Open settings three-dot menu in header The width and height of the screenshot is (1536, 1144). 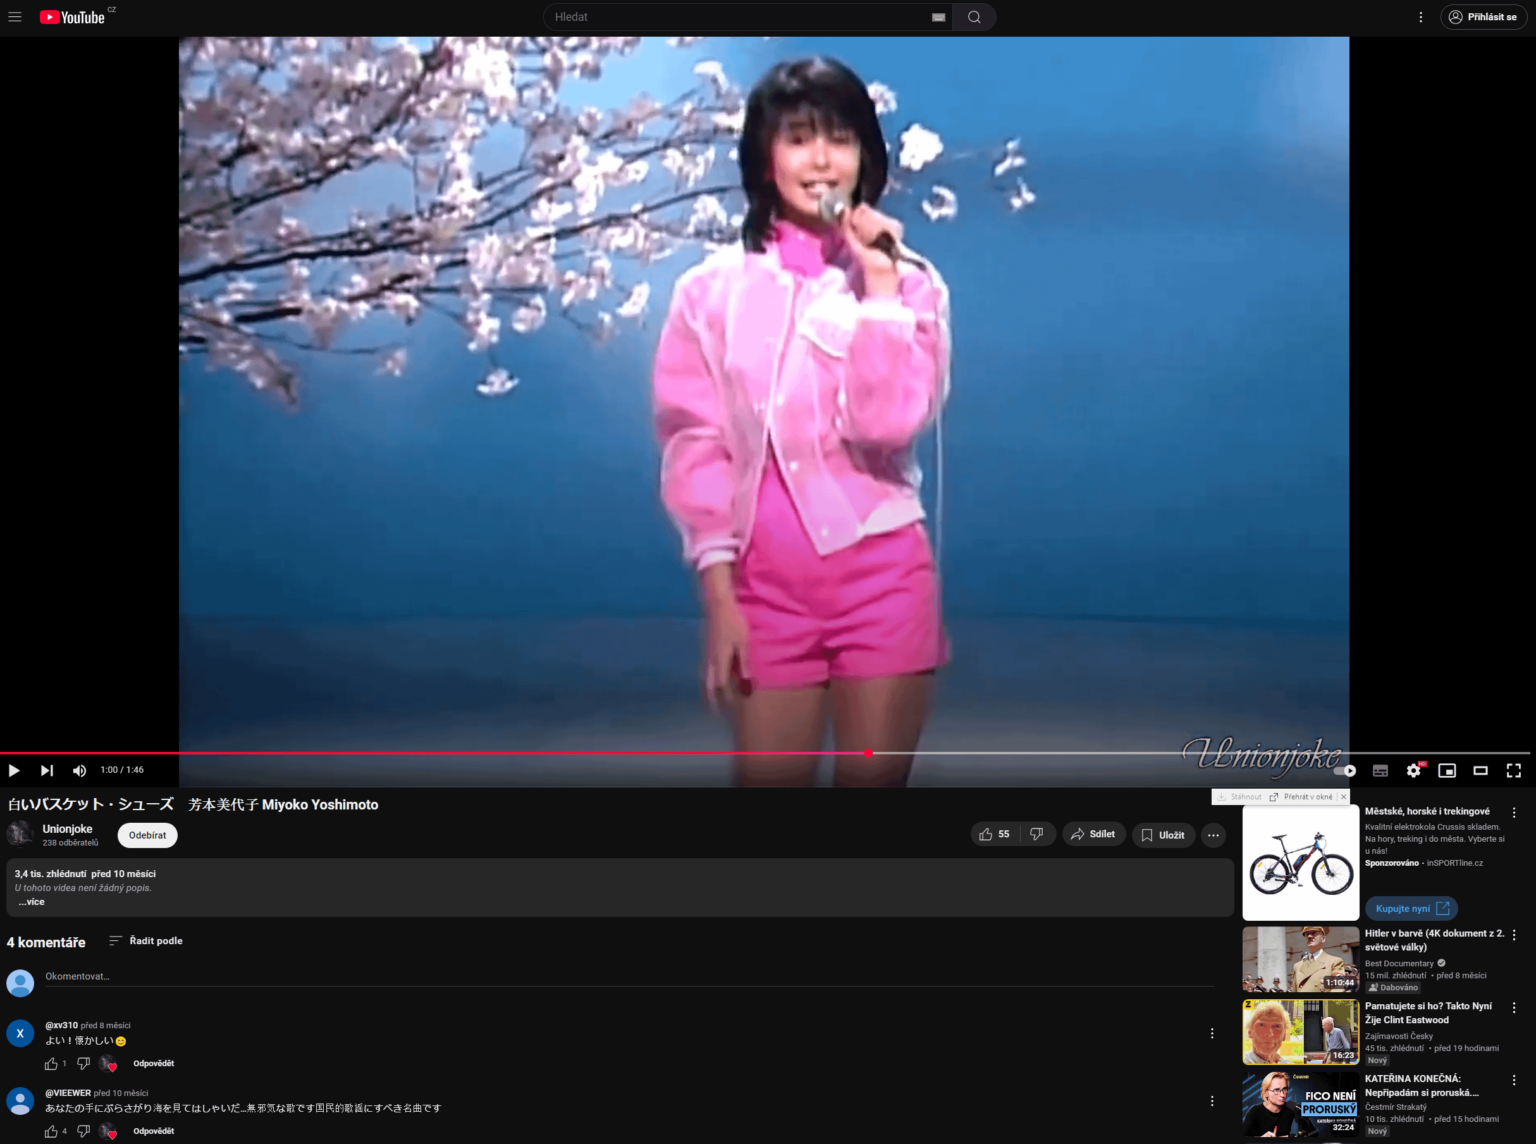[x=1420, y=17]
